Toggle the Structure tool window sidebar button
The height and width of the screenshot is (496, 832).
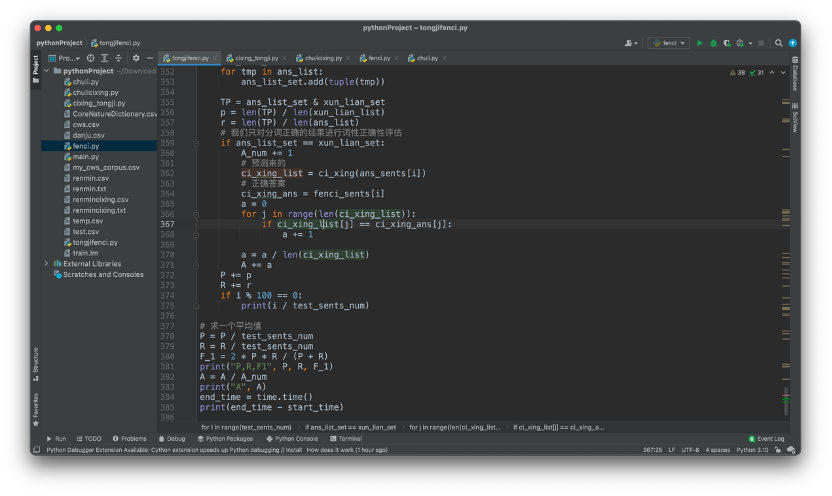point(36,364)
